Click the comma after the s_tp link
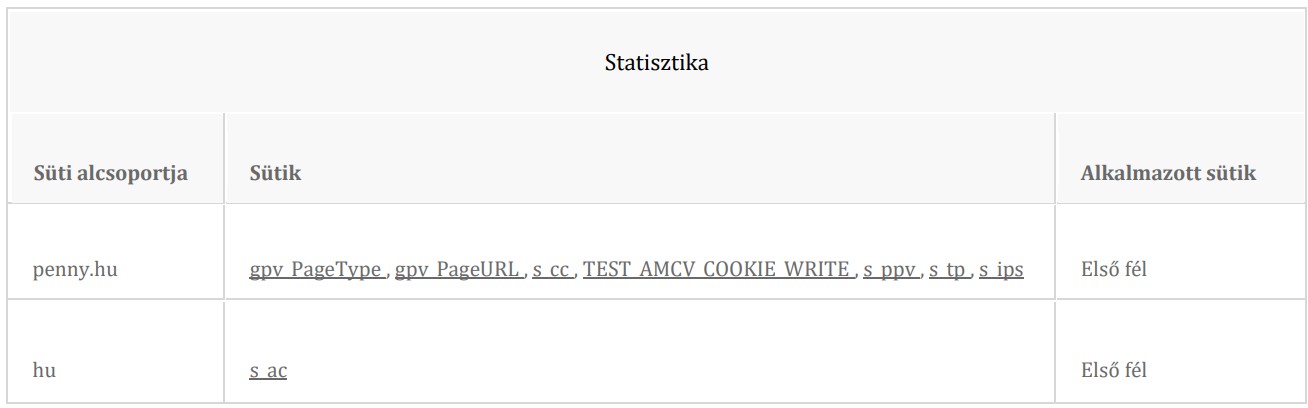This screenshot has height=408, width=1308. pyautogui.click(x=971, y=274)
